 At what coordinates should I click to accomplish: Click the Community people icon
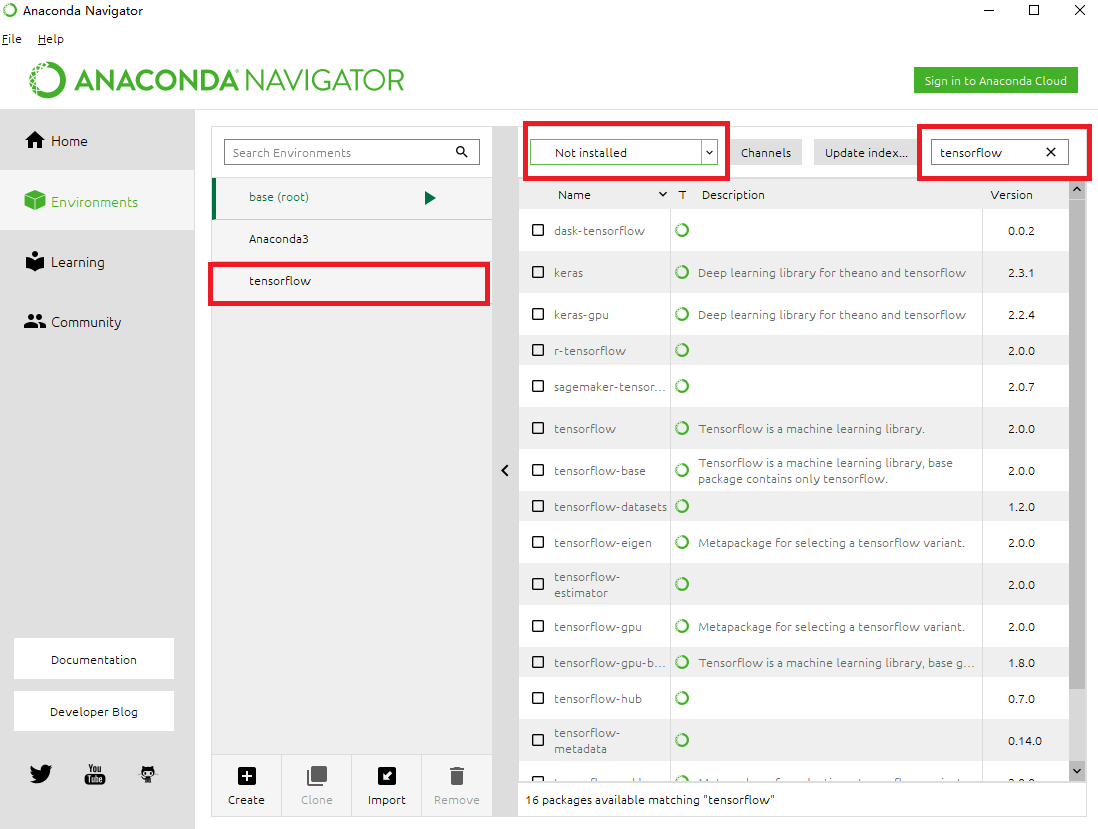(34, 321)
